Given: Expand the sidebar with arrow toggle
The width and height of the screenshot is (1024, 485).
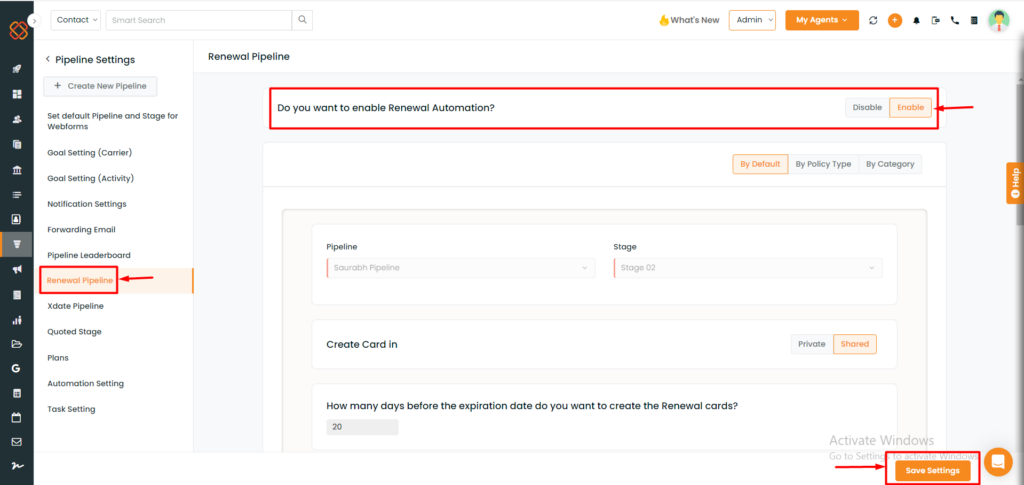Looking at the screenshot, I should (x=35, y=21).
